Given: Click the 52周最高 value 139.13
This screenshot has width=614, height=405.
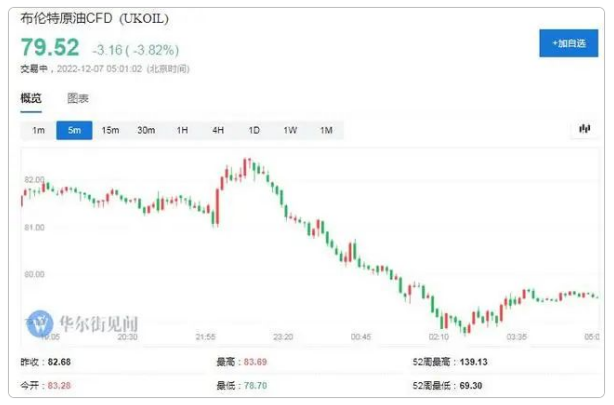Looking at the screenshot, I should click(x=473, y=362).
